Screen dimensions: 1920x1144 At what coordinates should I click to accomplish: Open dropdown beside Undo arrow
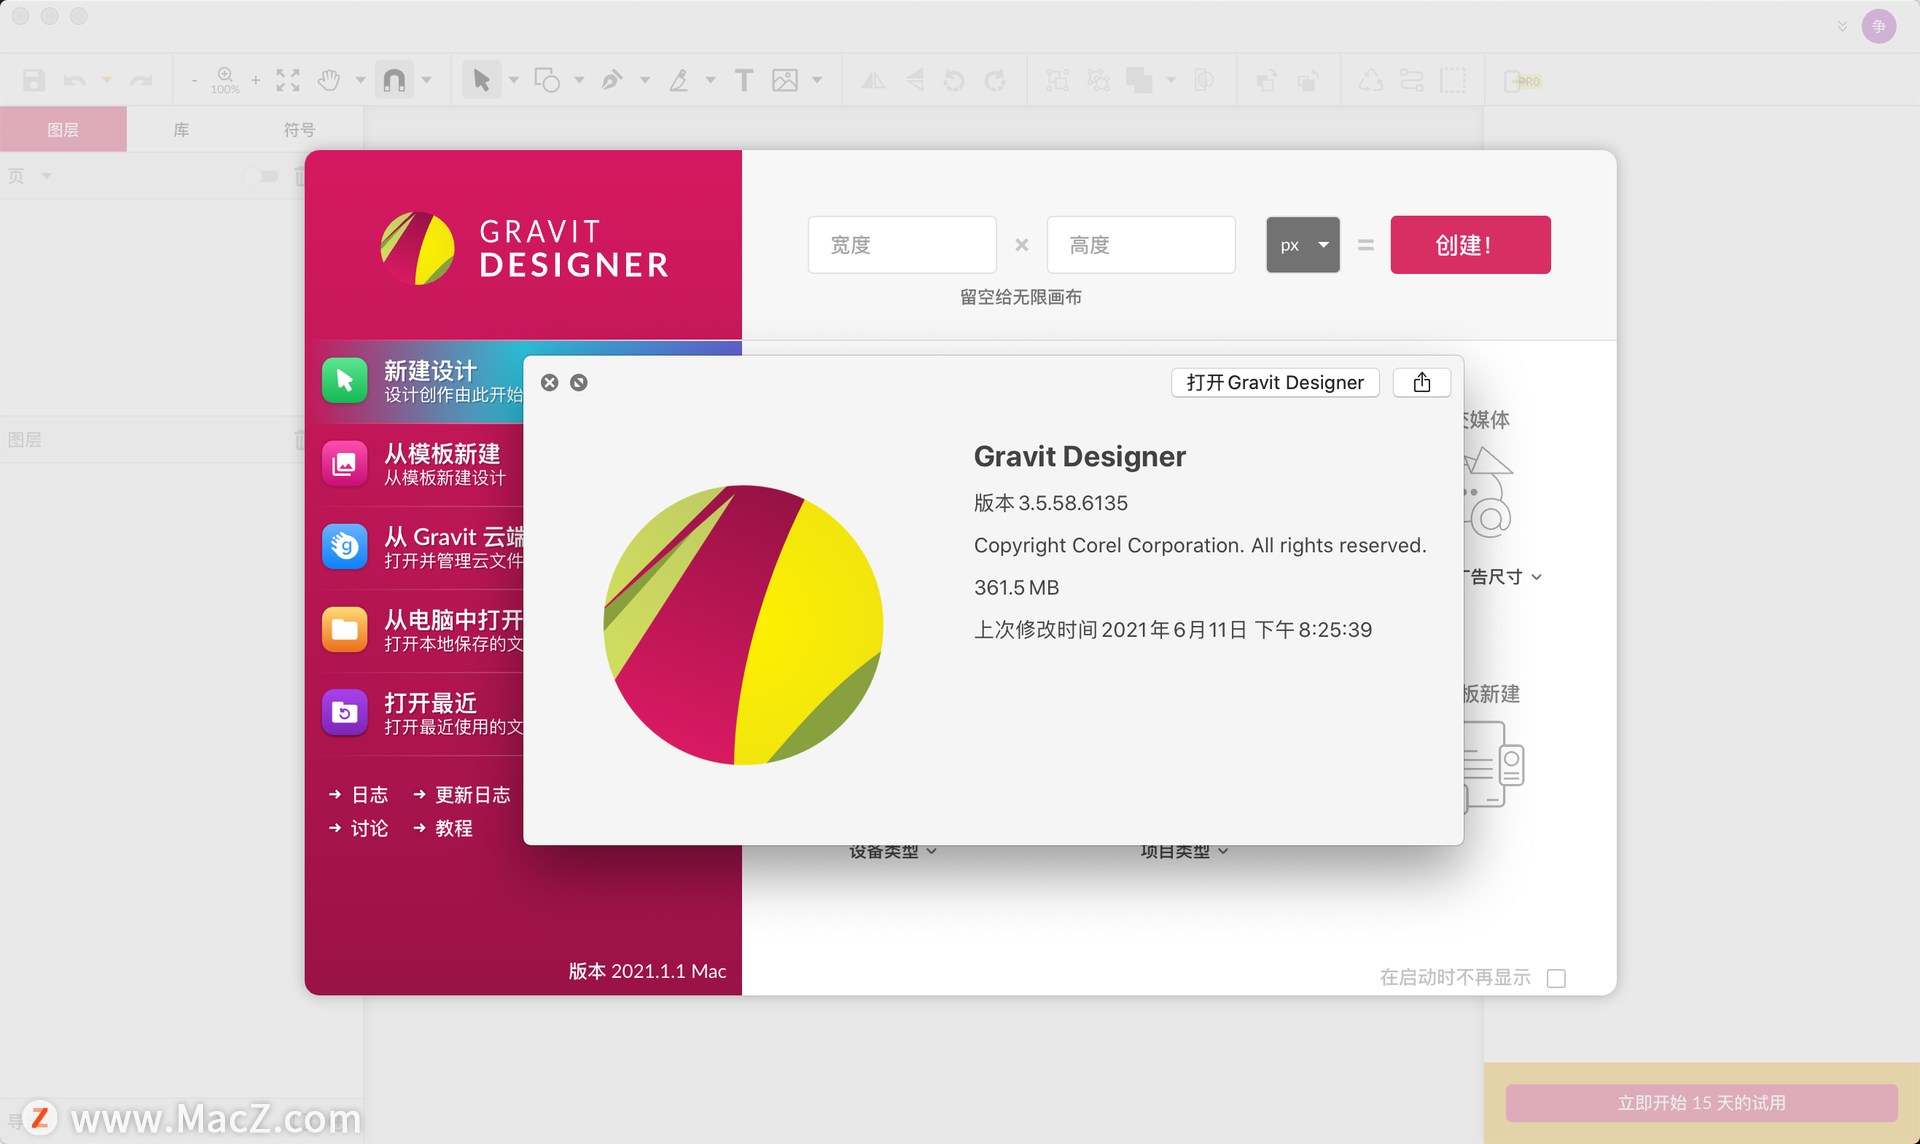(107, 80)
